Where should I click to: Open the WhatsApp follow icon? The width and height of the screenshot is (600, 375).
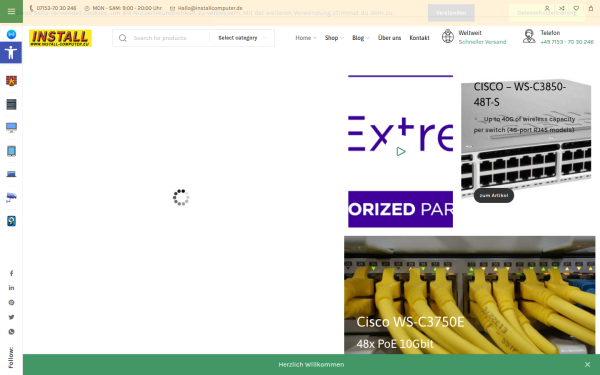coord(11,332)
